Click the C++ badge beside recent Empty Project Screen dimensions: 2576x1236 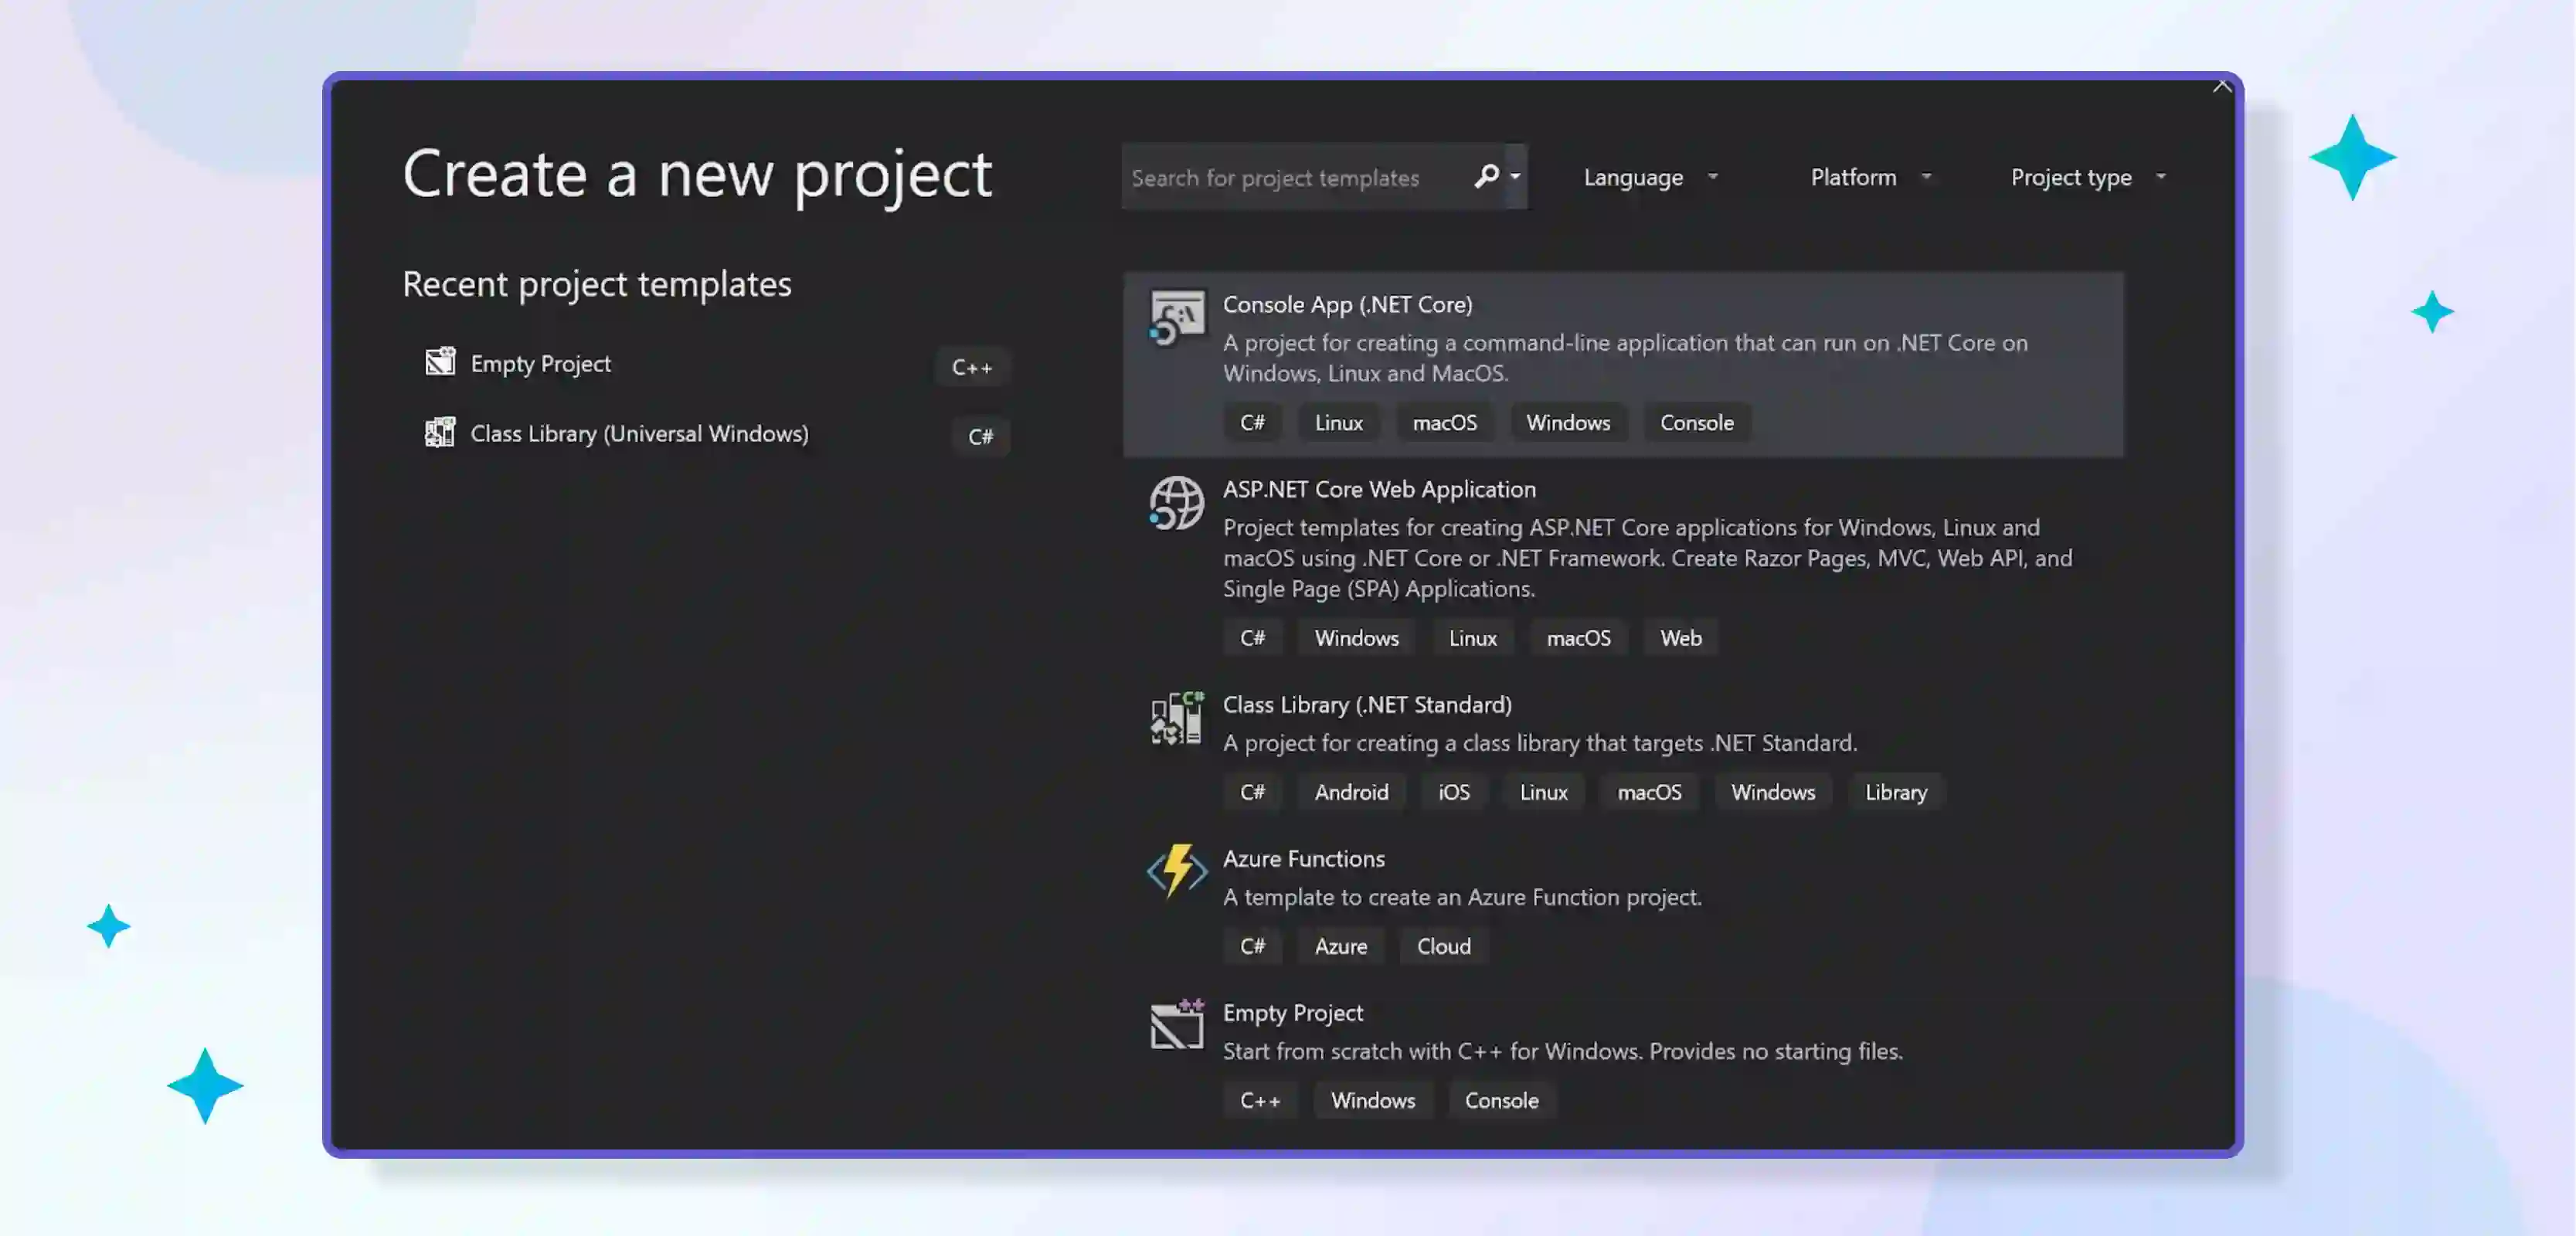pyautogui.click(x=971, y=366)
